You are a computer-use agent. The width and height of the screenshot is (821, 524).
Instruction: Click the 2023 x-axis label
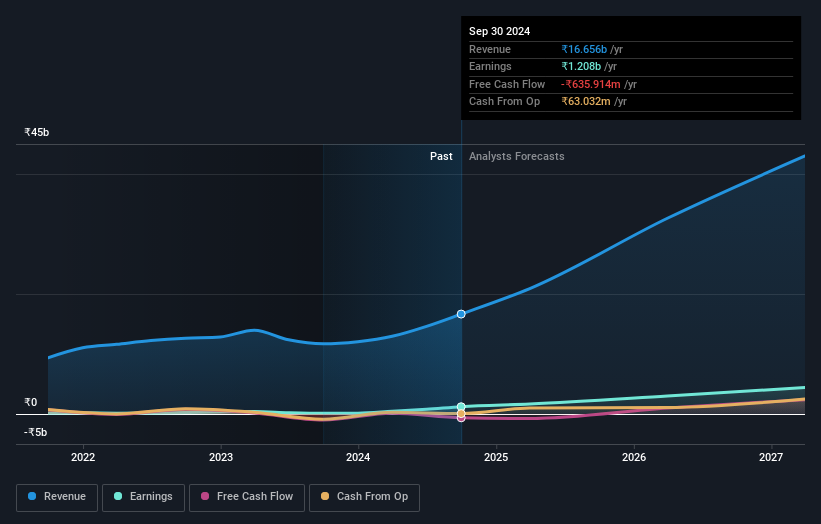221,458
